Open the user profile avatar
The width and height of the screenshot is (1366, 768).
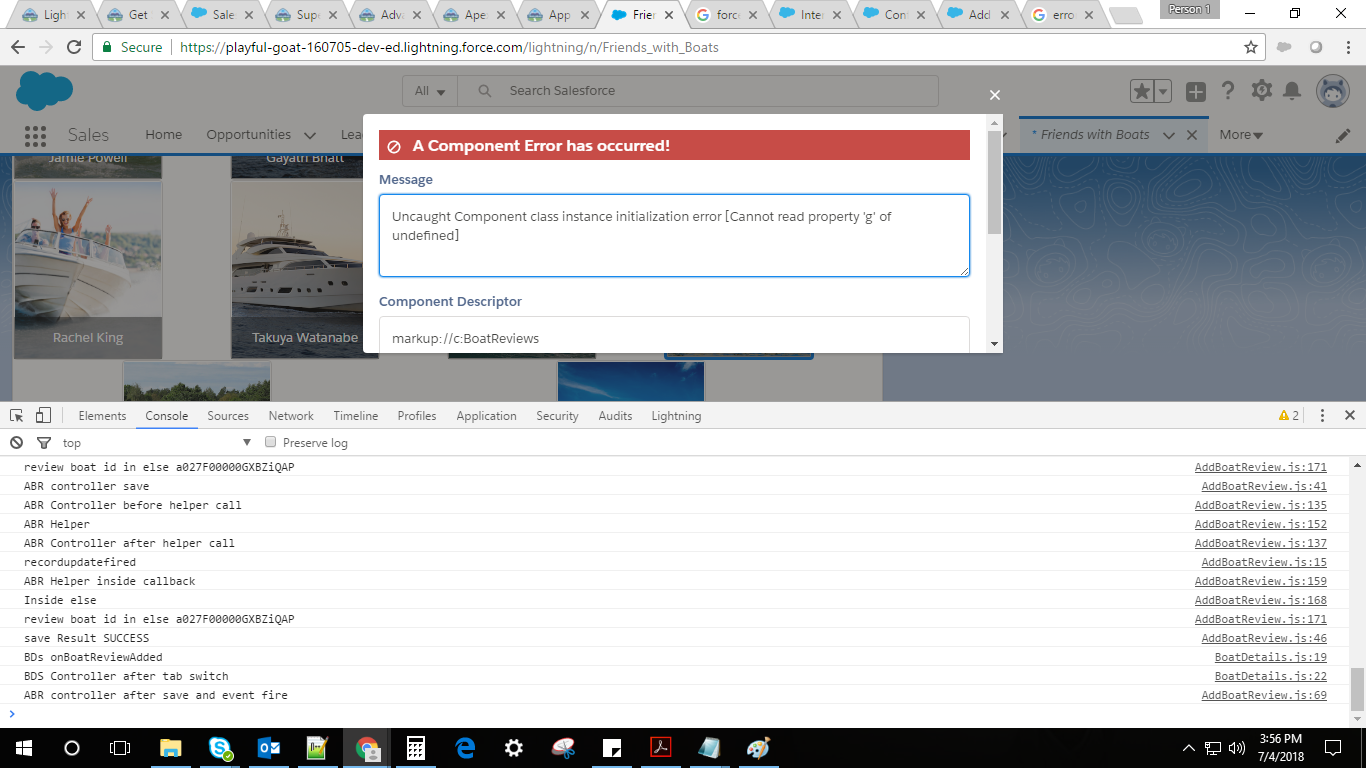click(1332, 91)
